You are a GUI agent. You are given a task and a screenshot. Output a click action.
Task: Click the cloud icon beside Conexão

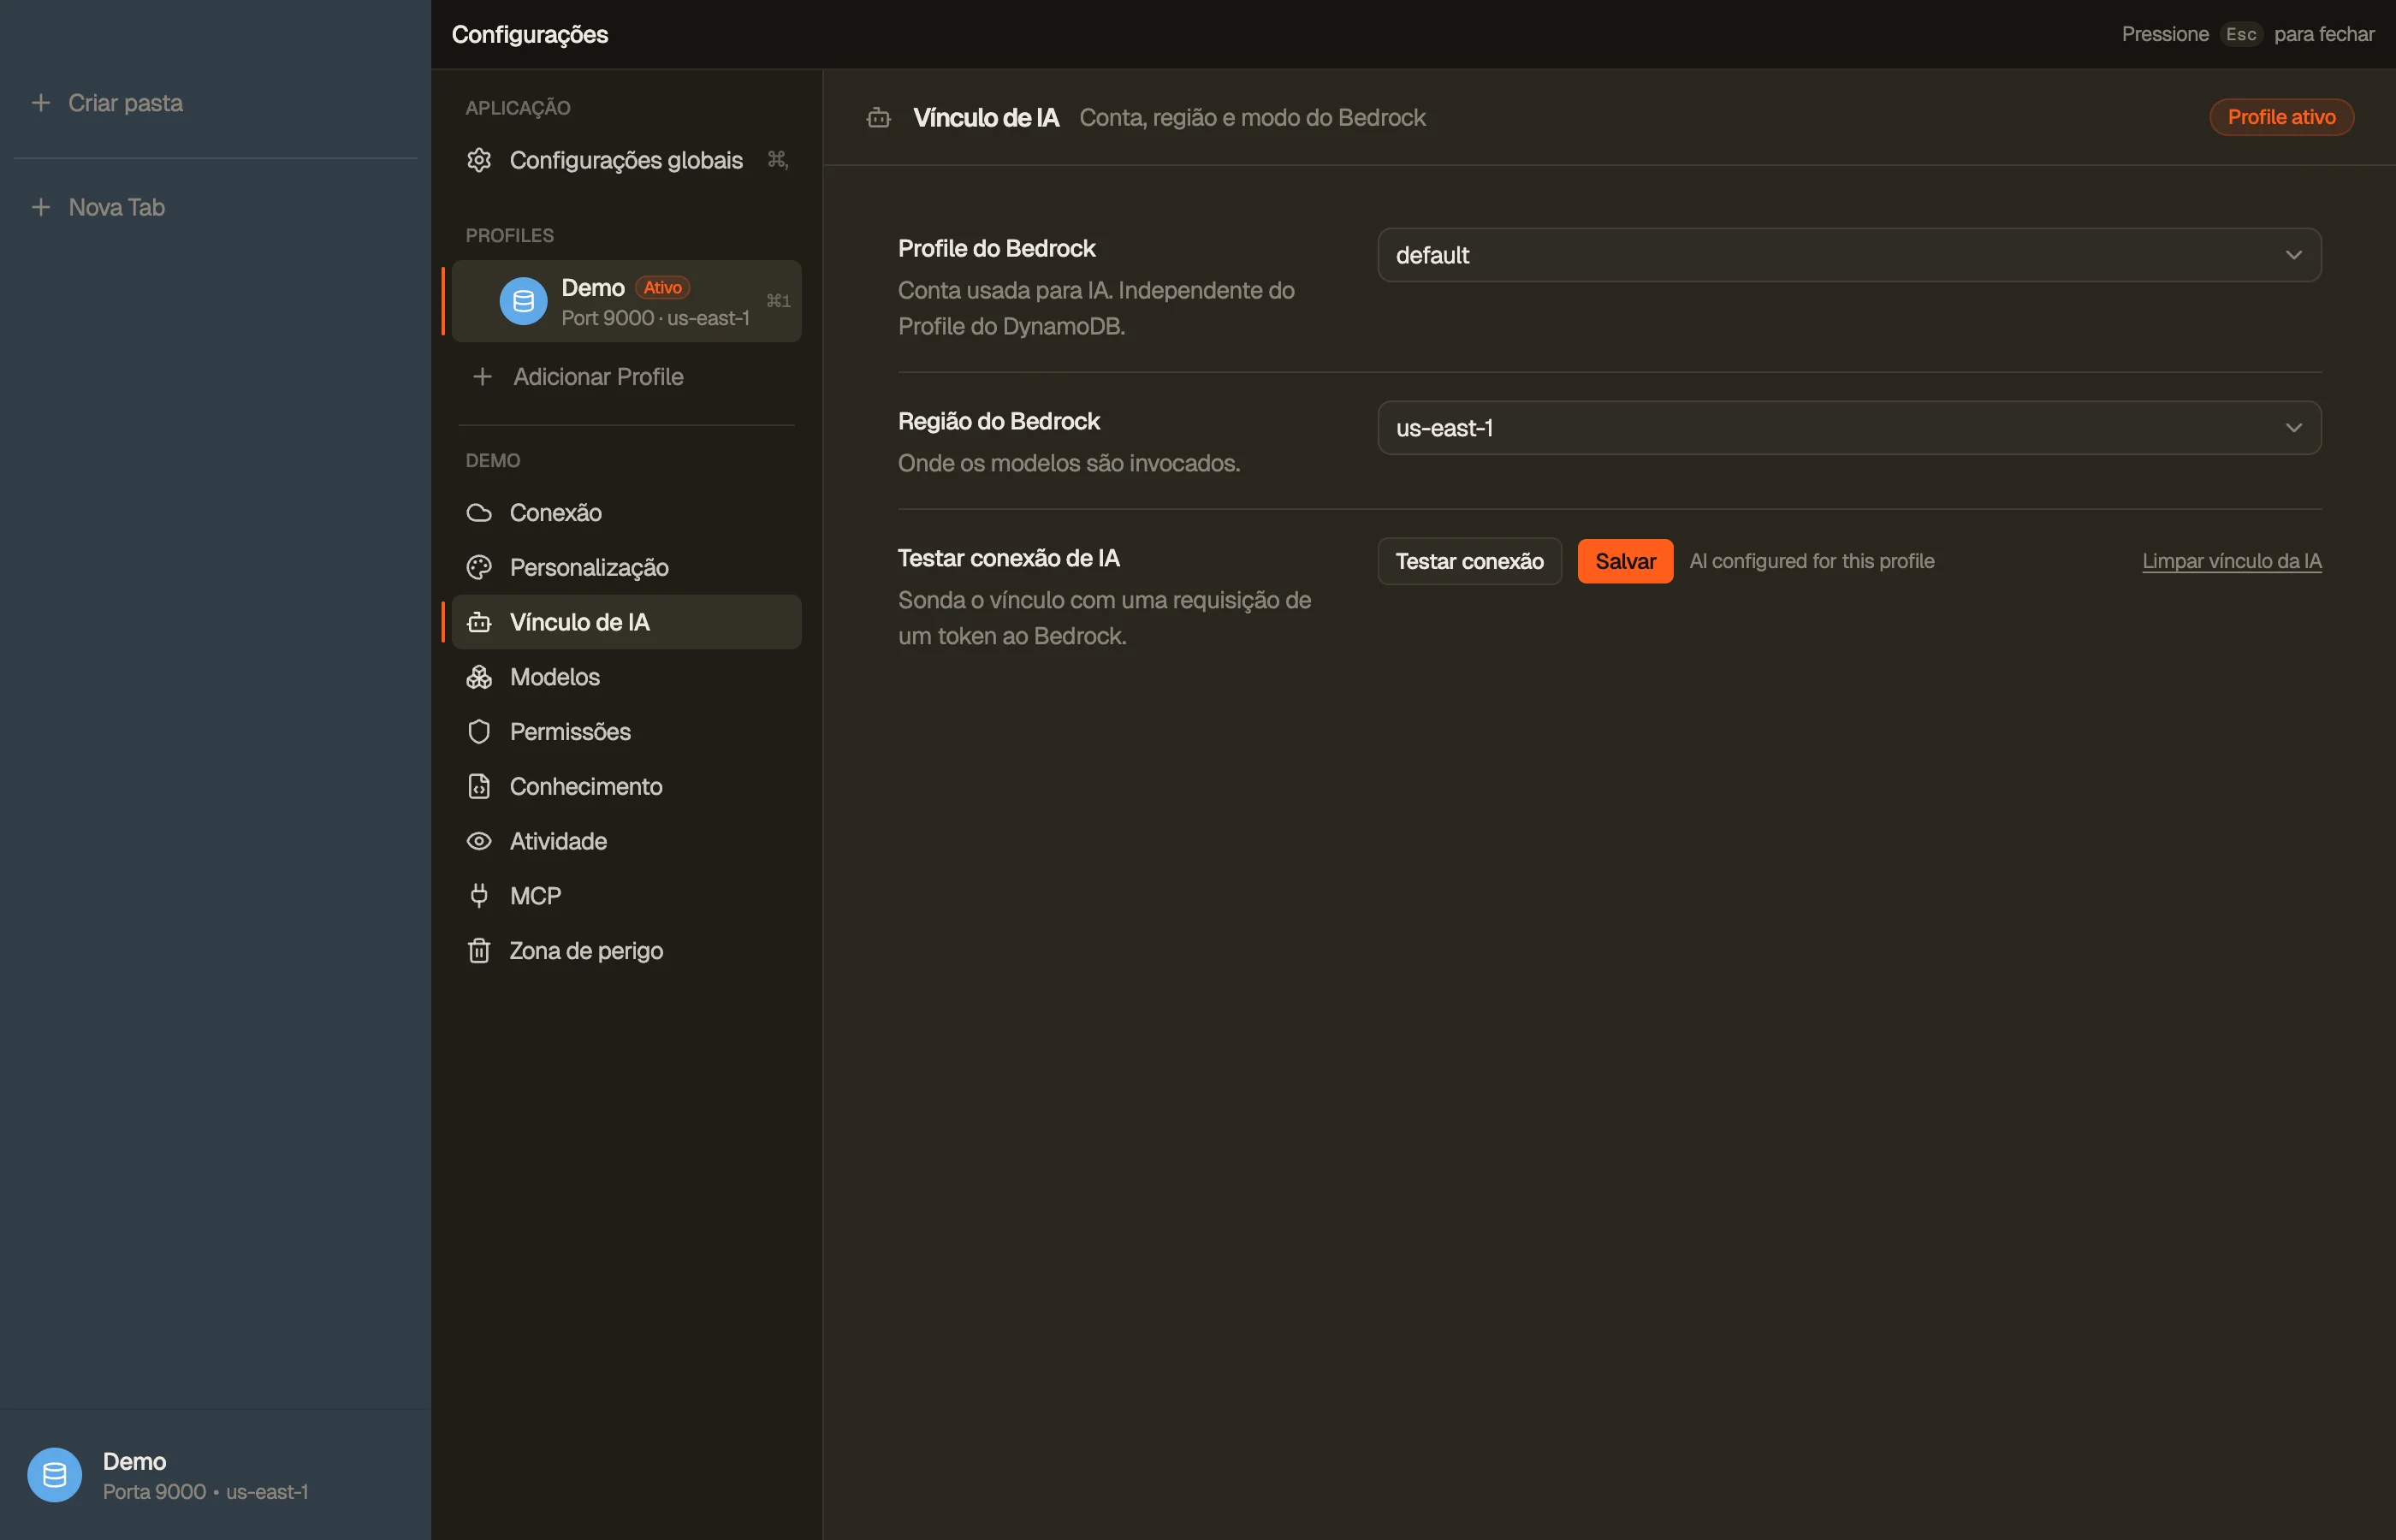[x=479, y=513]
